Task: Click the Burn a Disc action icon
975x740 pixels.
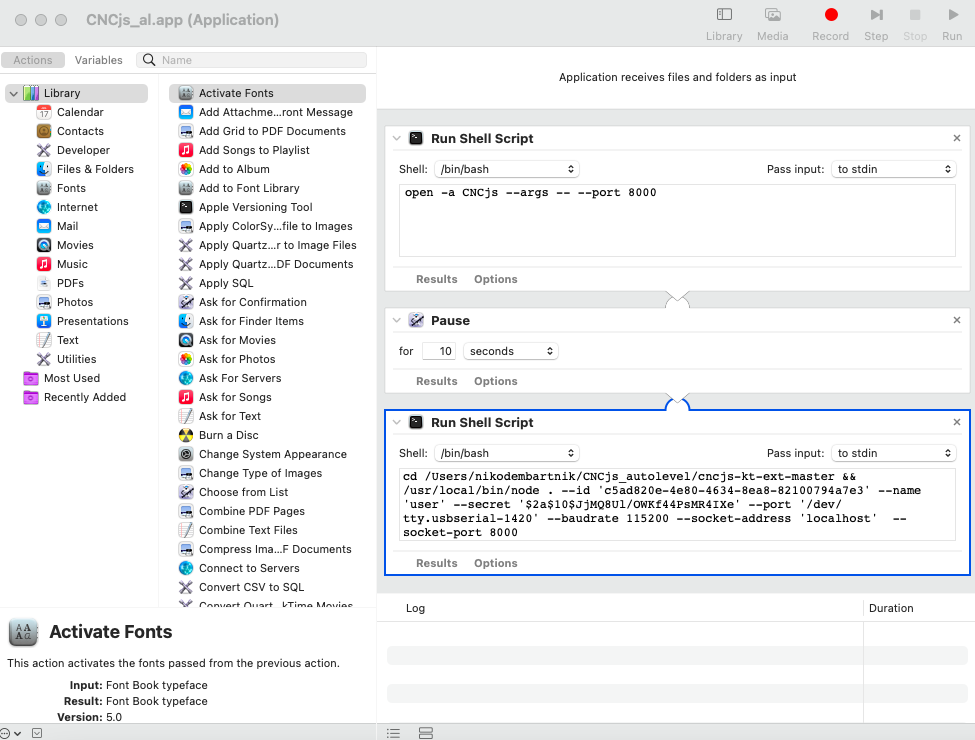Action: (x=186, y=435)
